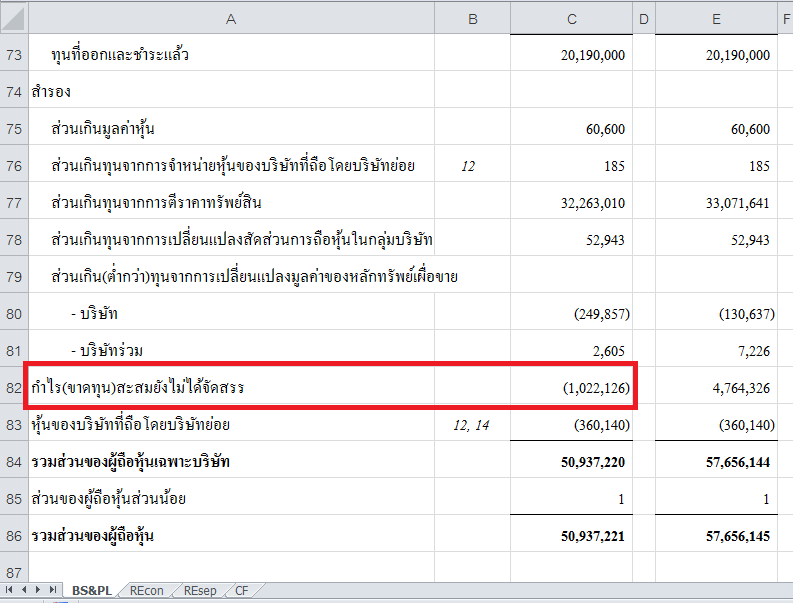Jump to last sheet using navigation arrow
Screen dimensions: 793x603
point(53,590)
